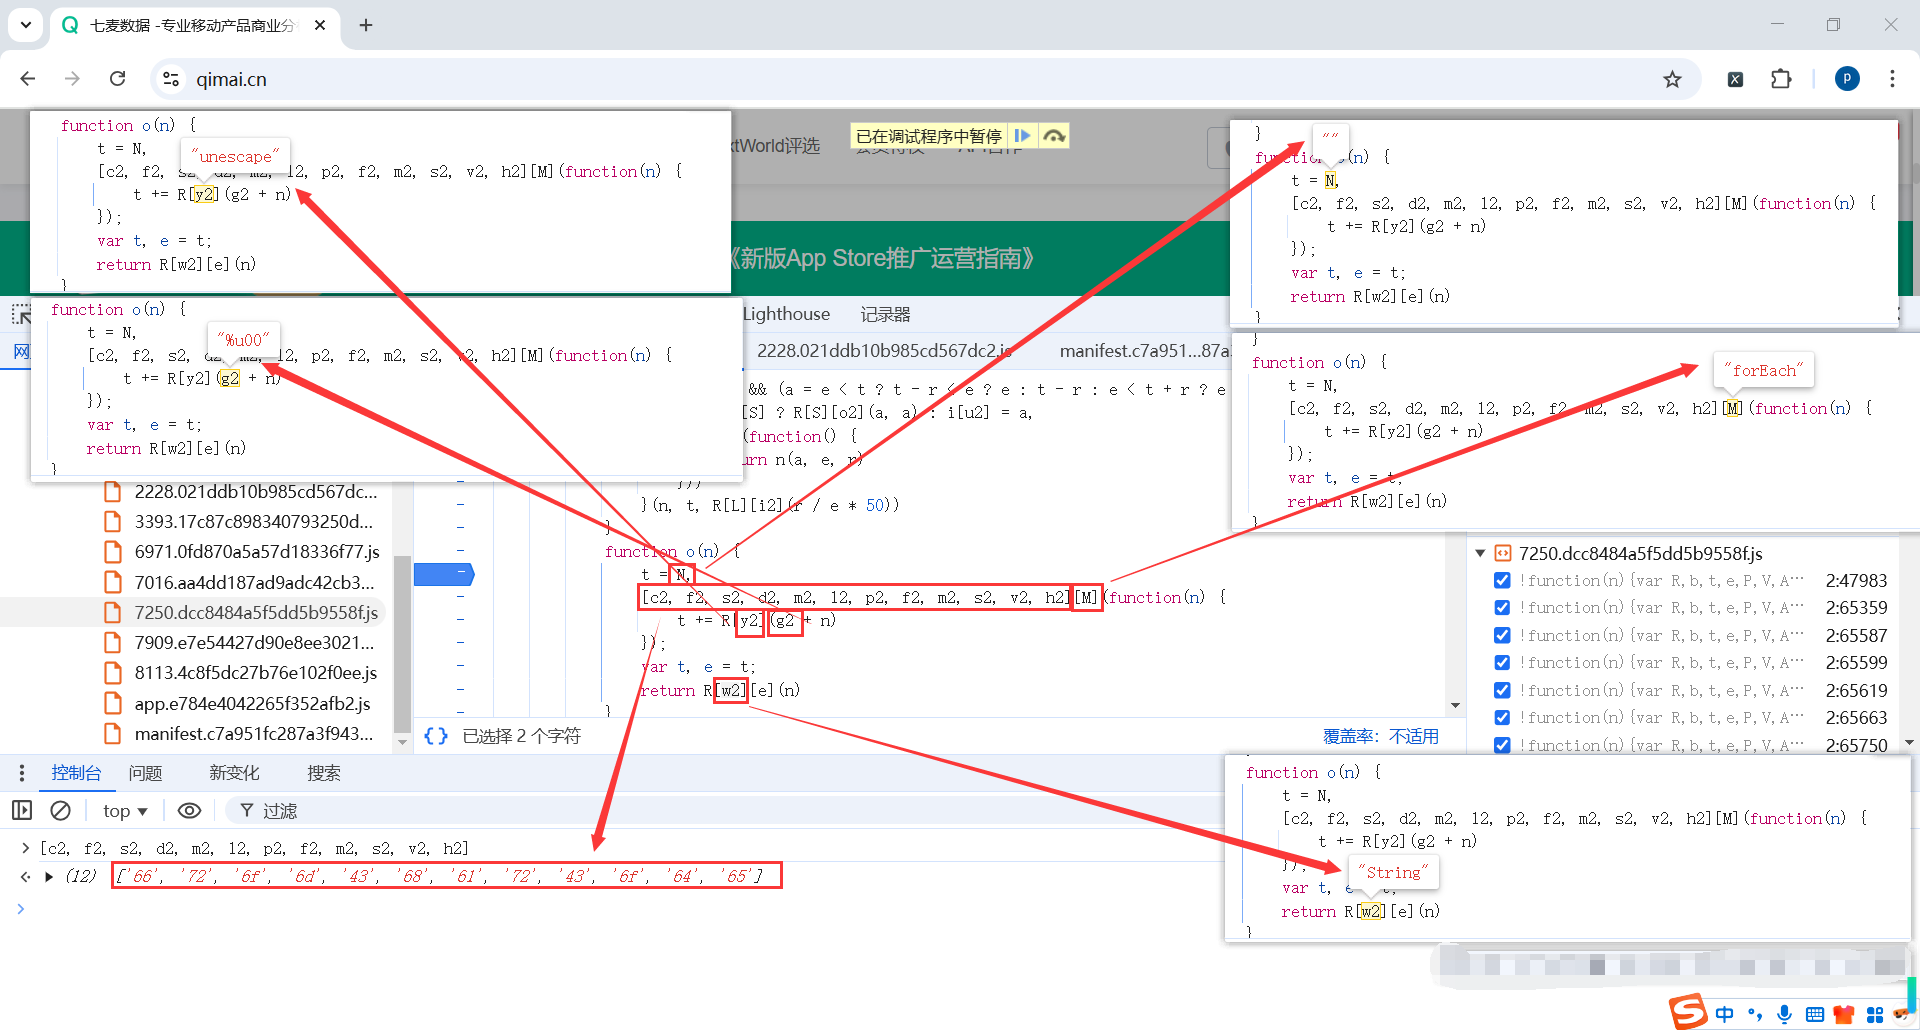This screenshot has width=1920, height=1030.
Task: Open the top JavaScript context dropdown
Action: (125, 811)
